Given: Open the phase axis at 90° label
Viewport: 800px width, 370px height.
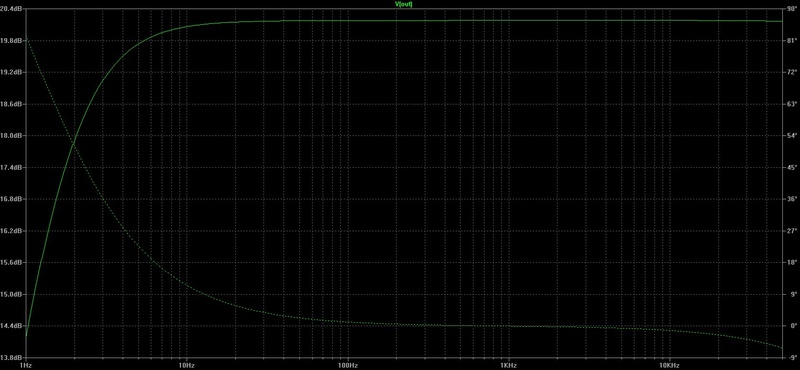Looking at the screenshot, I should (x=792, y=9).
